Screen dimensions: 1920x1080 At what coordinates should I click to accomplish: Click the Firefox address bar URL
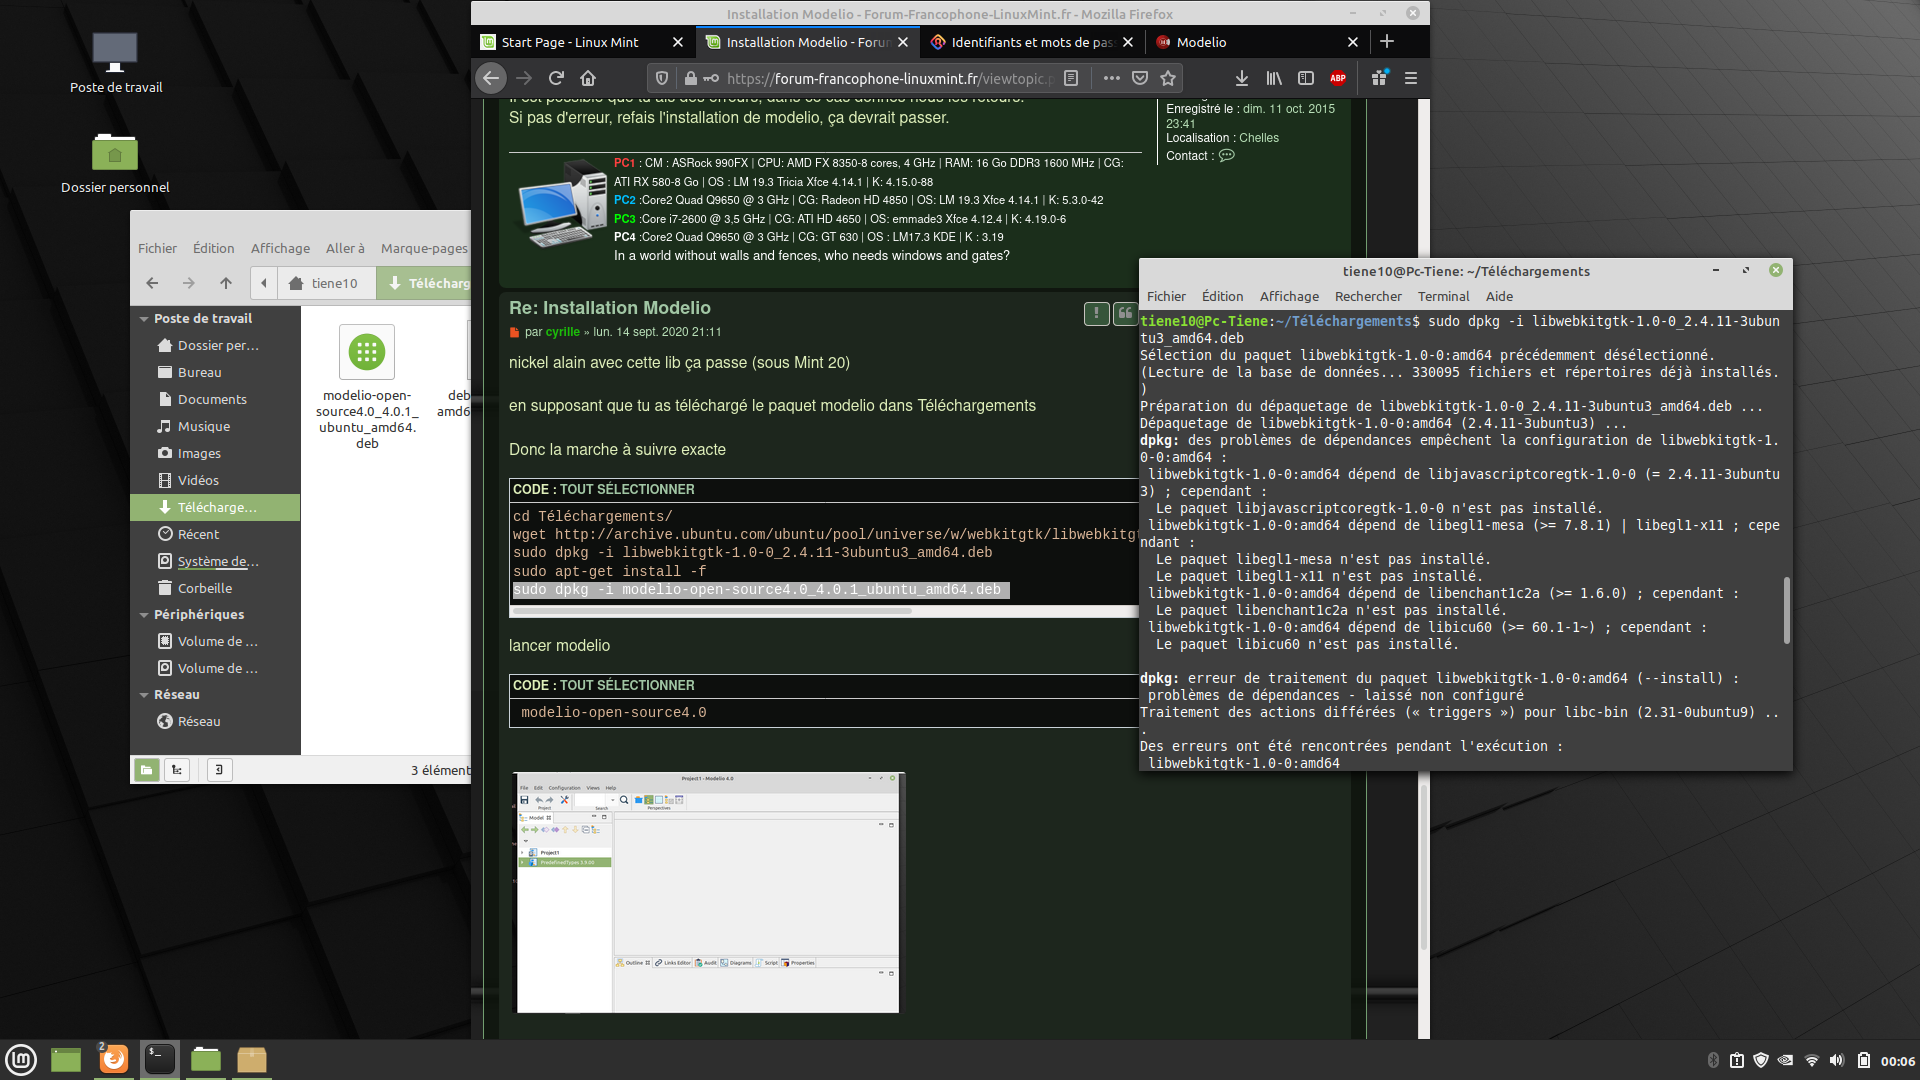[888, 78]
